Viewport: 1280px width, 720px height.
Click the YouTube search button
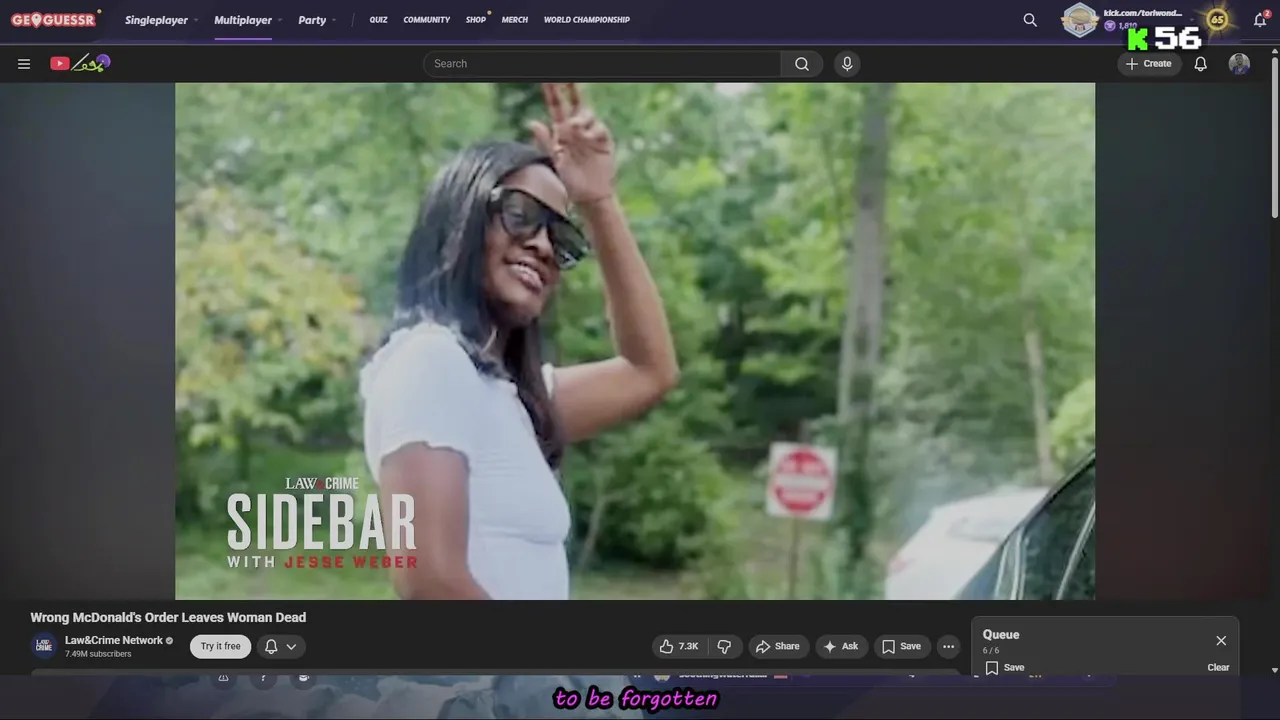[x=802, y=64]
